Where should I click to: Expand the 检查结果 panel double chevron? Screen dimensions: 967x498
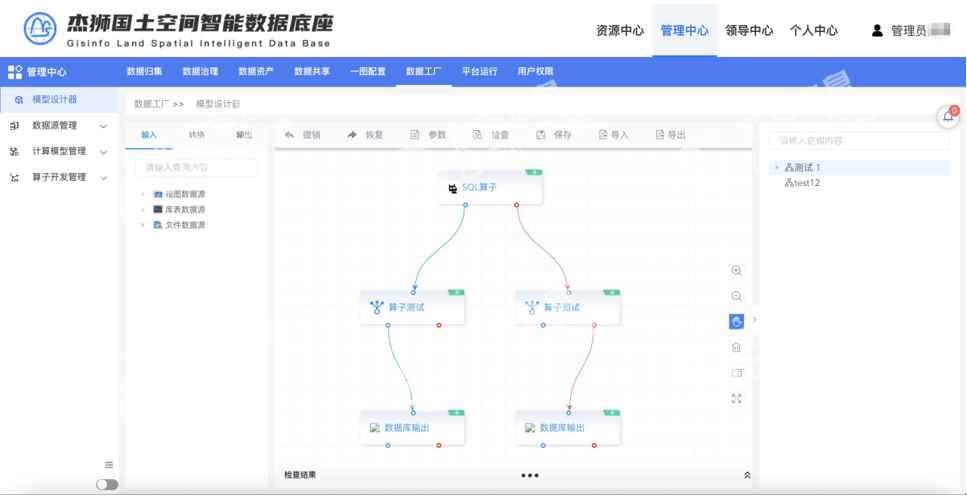[x=747, y=475]
